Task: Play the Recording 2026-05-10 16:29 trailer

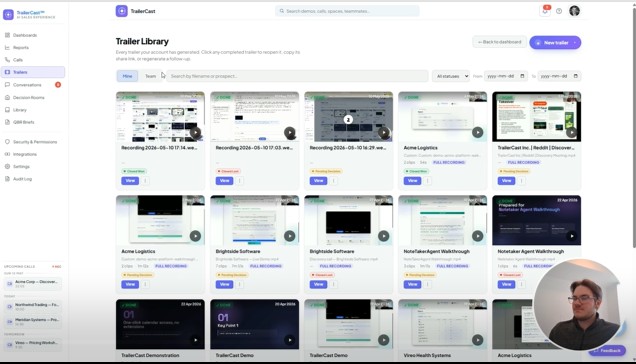Action: point(384,132)
